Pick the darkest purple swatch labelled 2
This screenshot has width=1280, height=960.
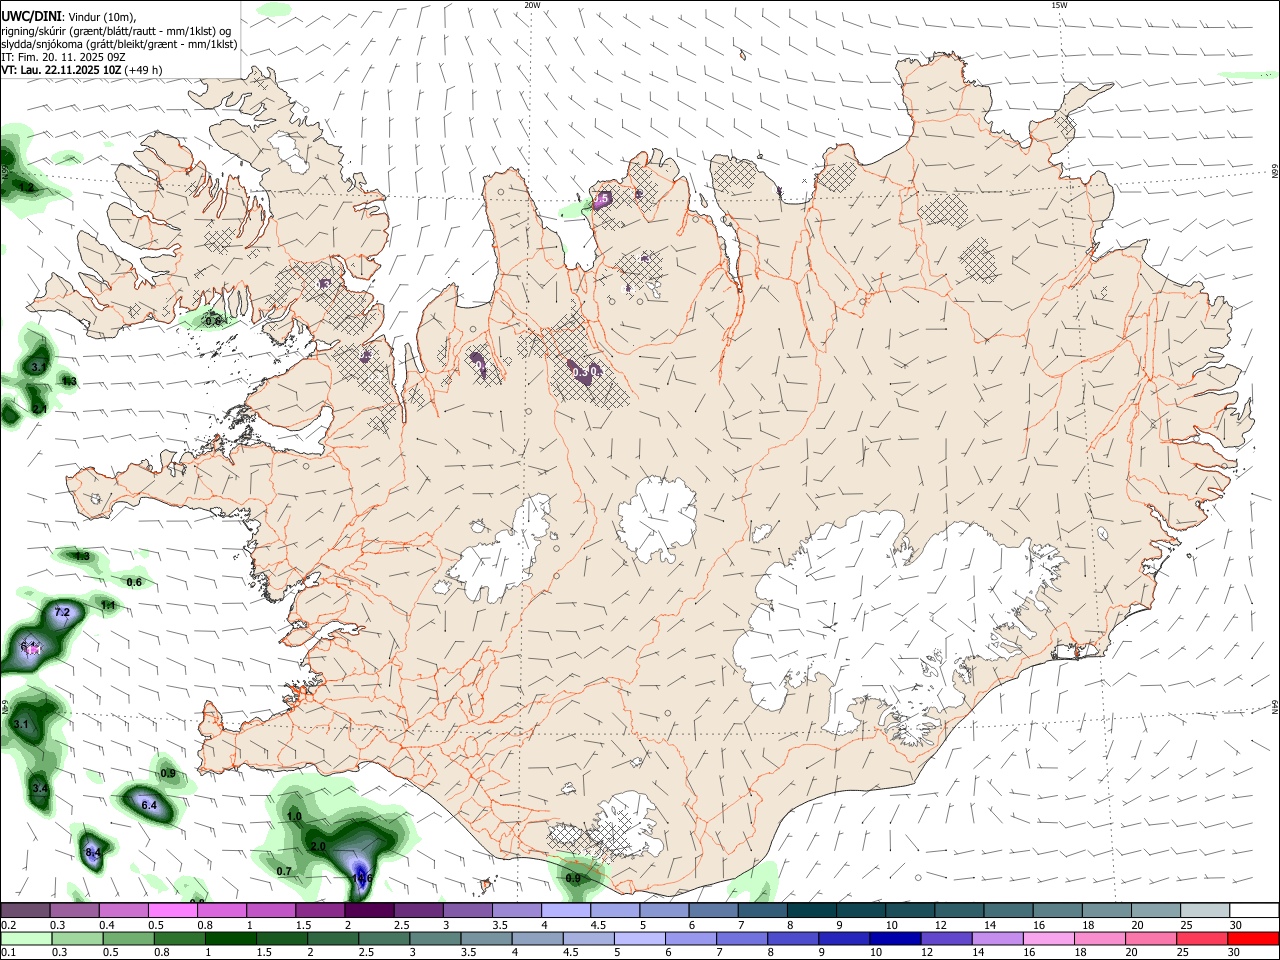click(369, 911)
